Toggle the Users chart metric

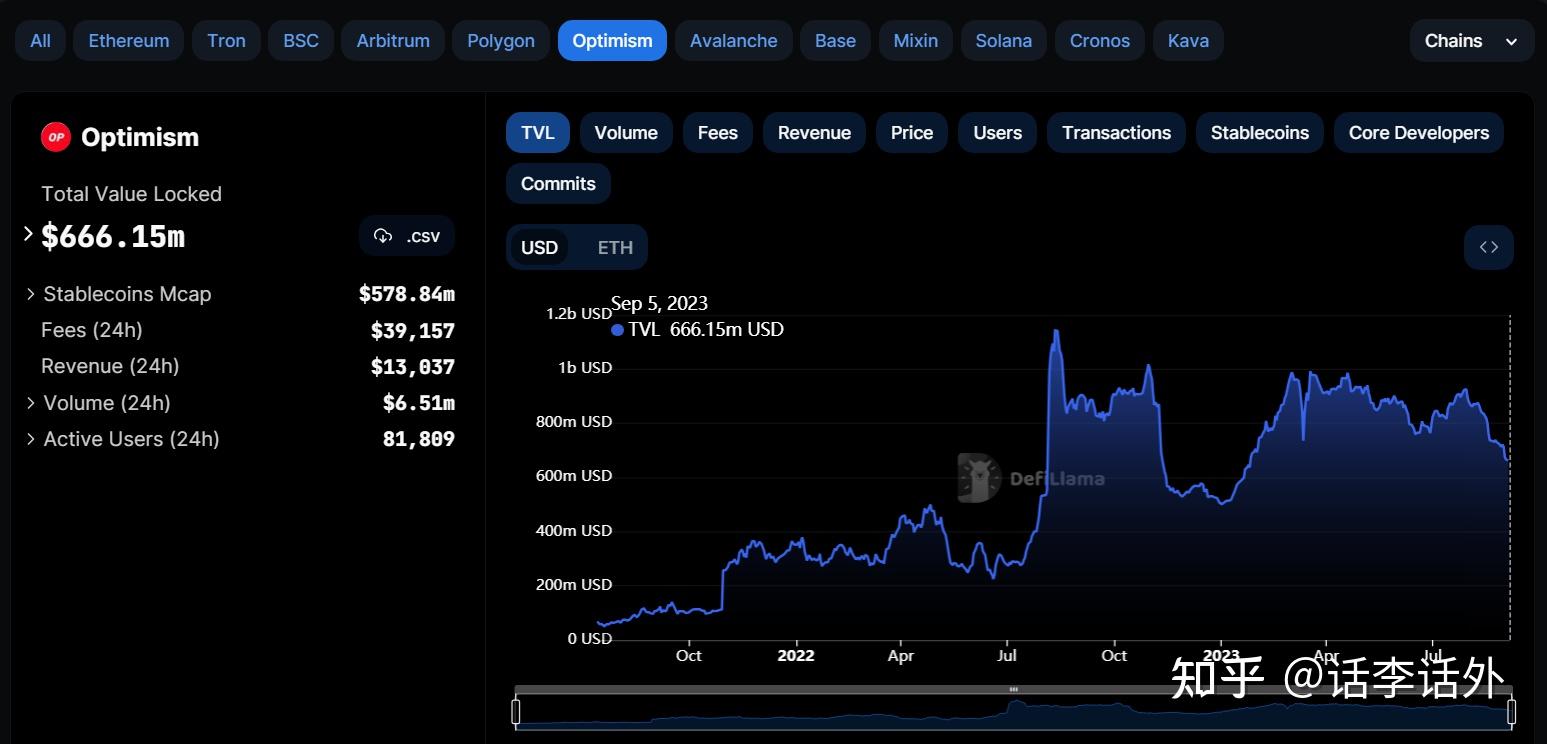click(998, 133)
